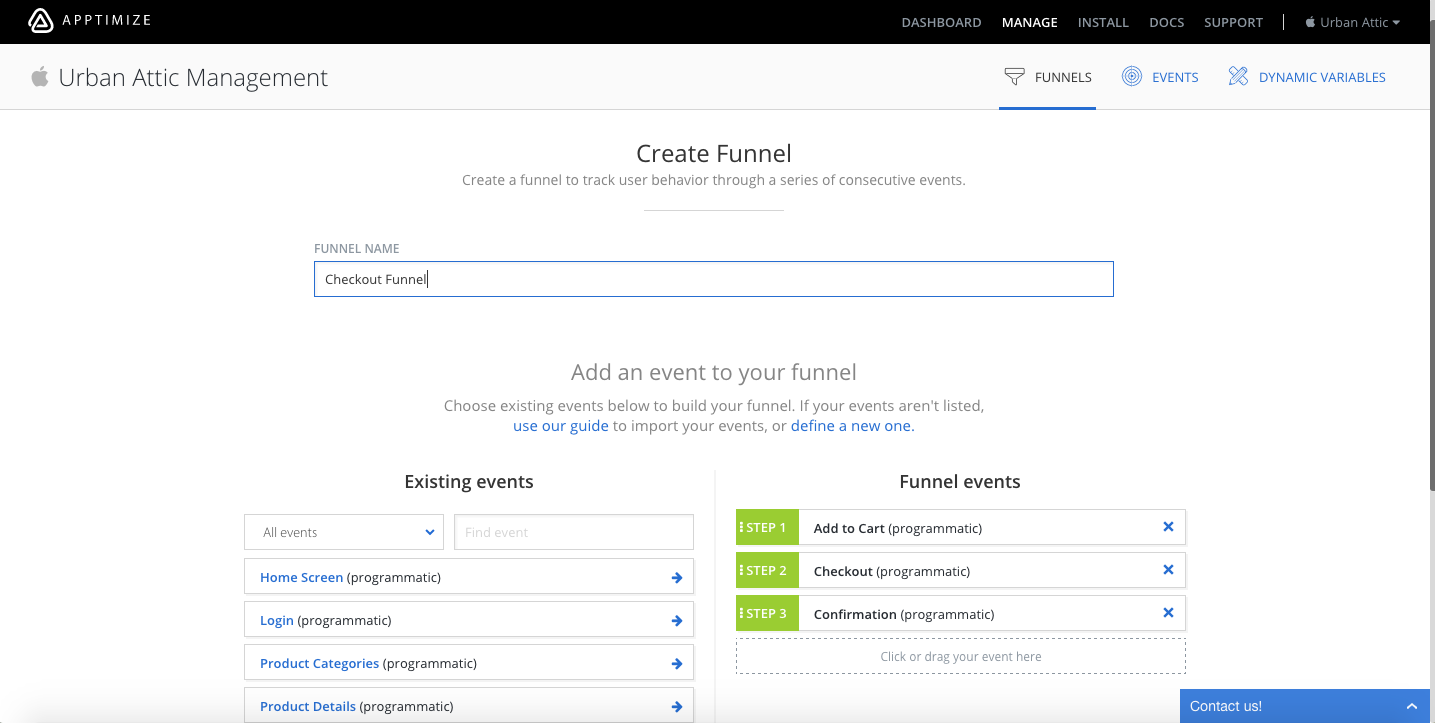Select the Add to Cart funnel step text
This screenshot has height=723, width=1435.
pyautogui.click(x=898, y=528)
